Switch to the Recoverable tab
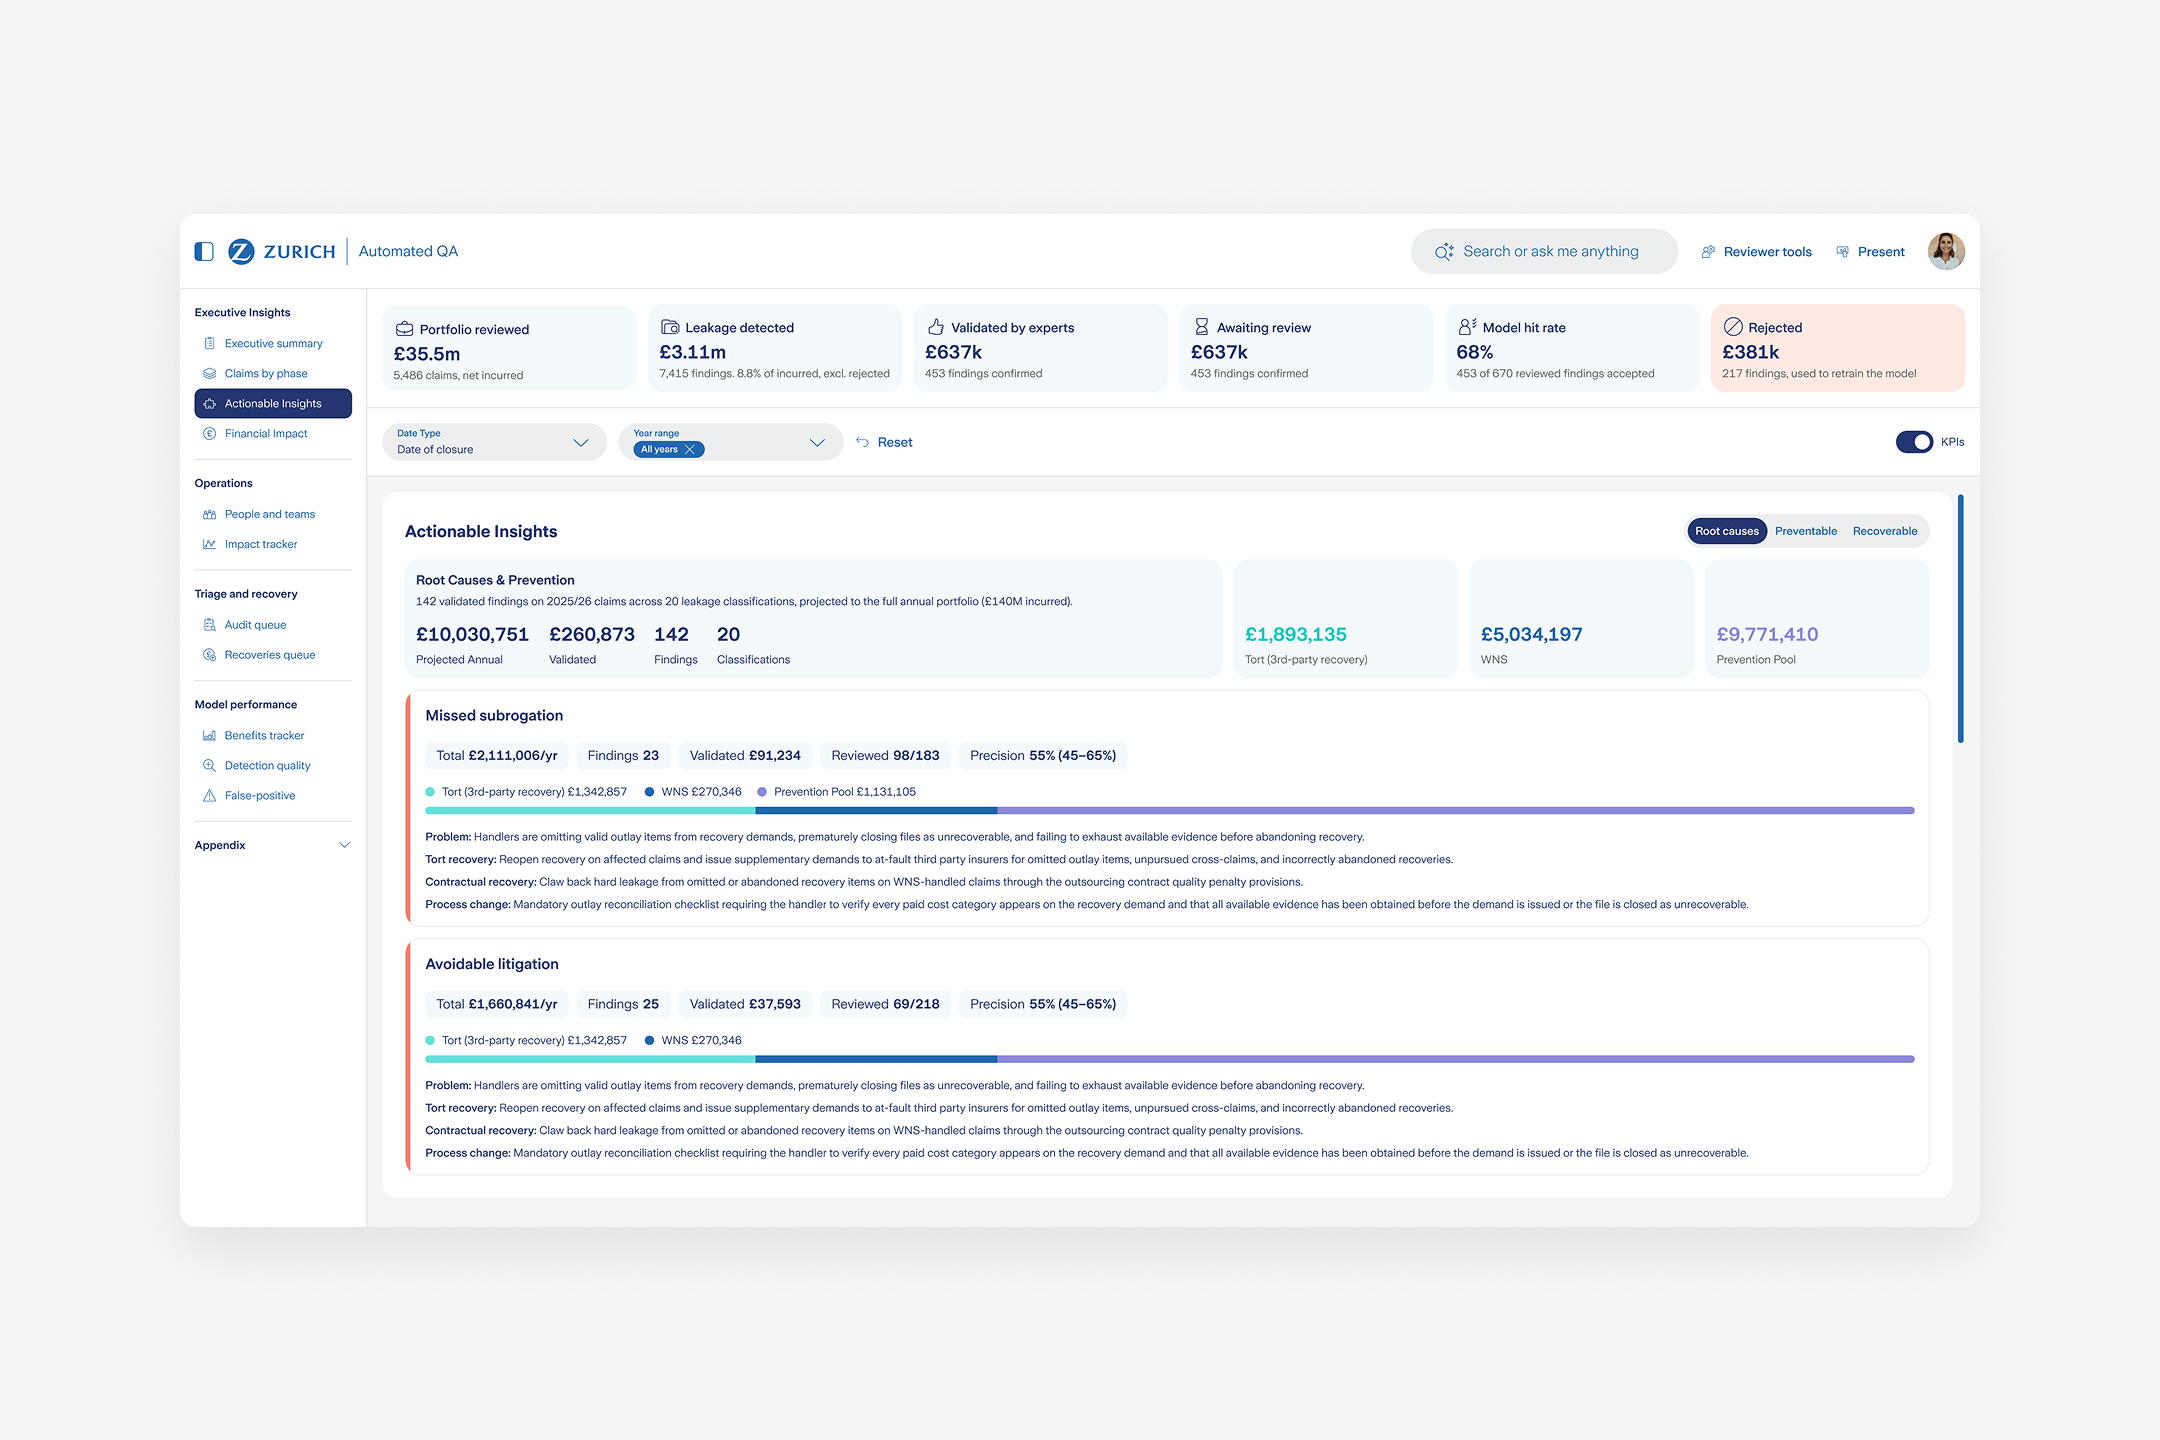The width and height of the screenshot is (2160, 1440). coord(1884,531)
